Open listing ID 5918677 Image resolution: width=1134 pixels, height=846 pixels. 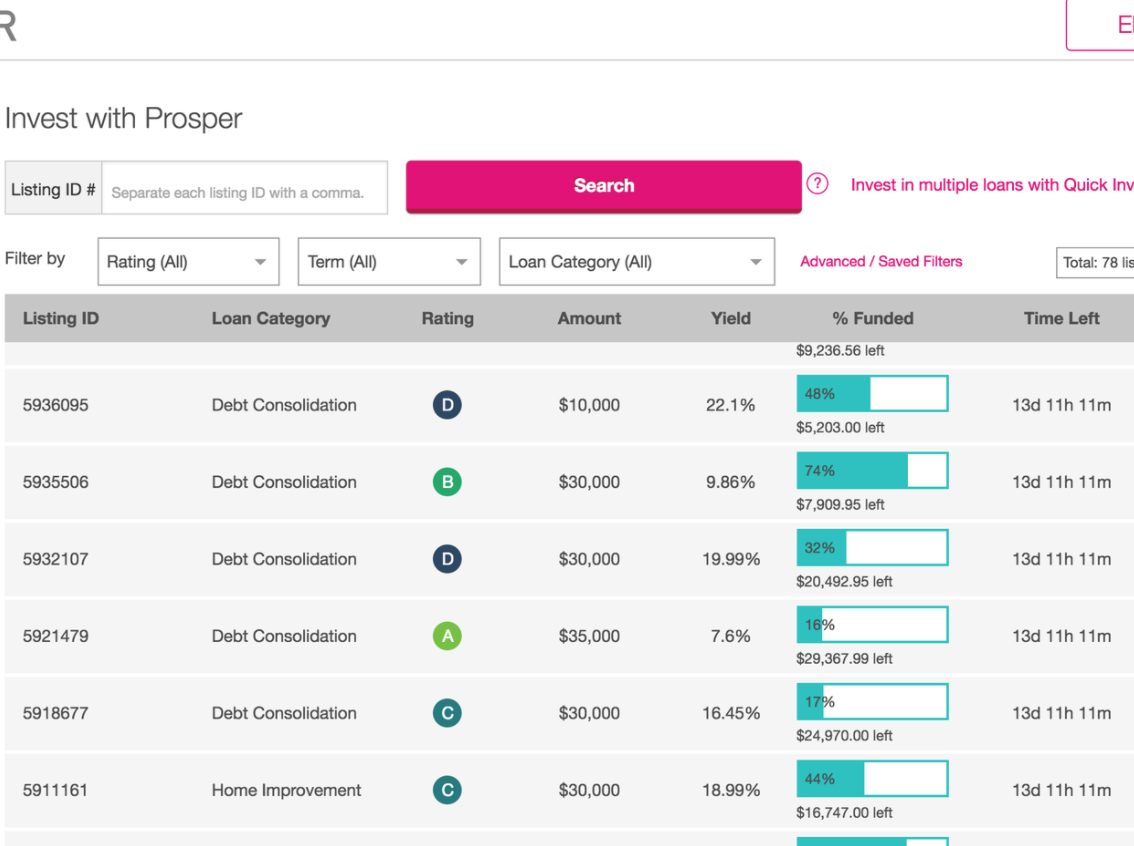point(56,713)
